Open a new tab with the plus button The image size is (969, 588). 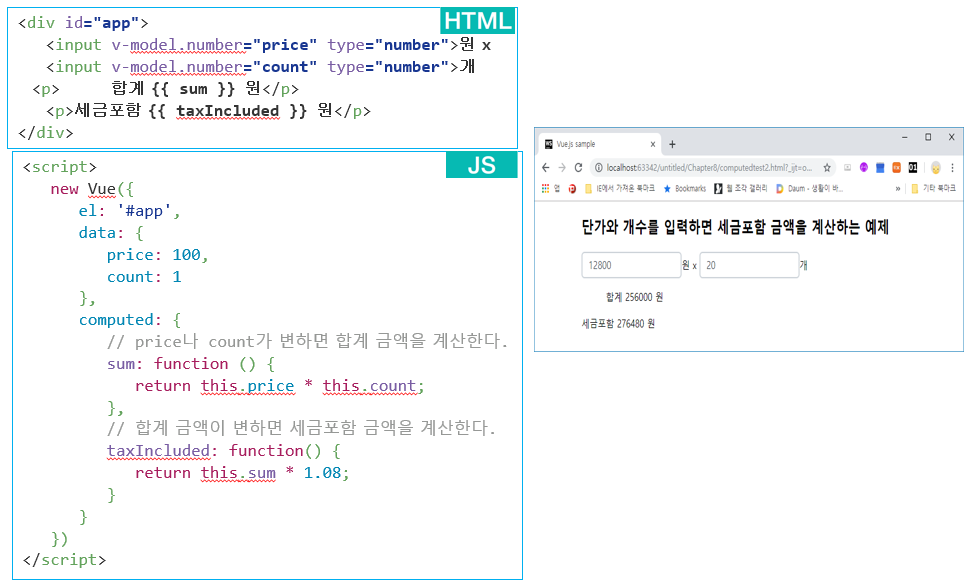672,144
